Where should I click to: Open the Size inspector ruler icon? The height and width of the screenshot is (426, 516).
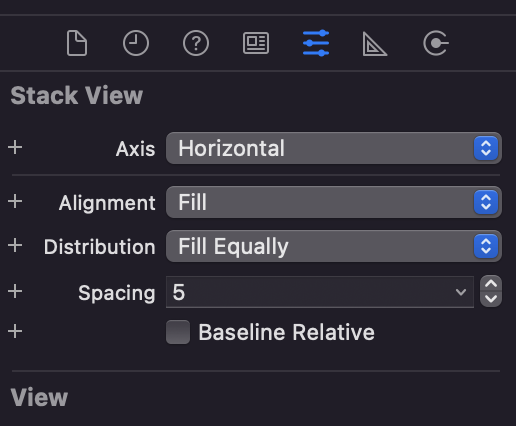[x=375, y=43]
